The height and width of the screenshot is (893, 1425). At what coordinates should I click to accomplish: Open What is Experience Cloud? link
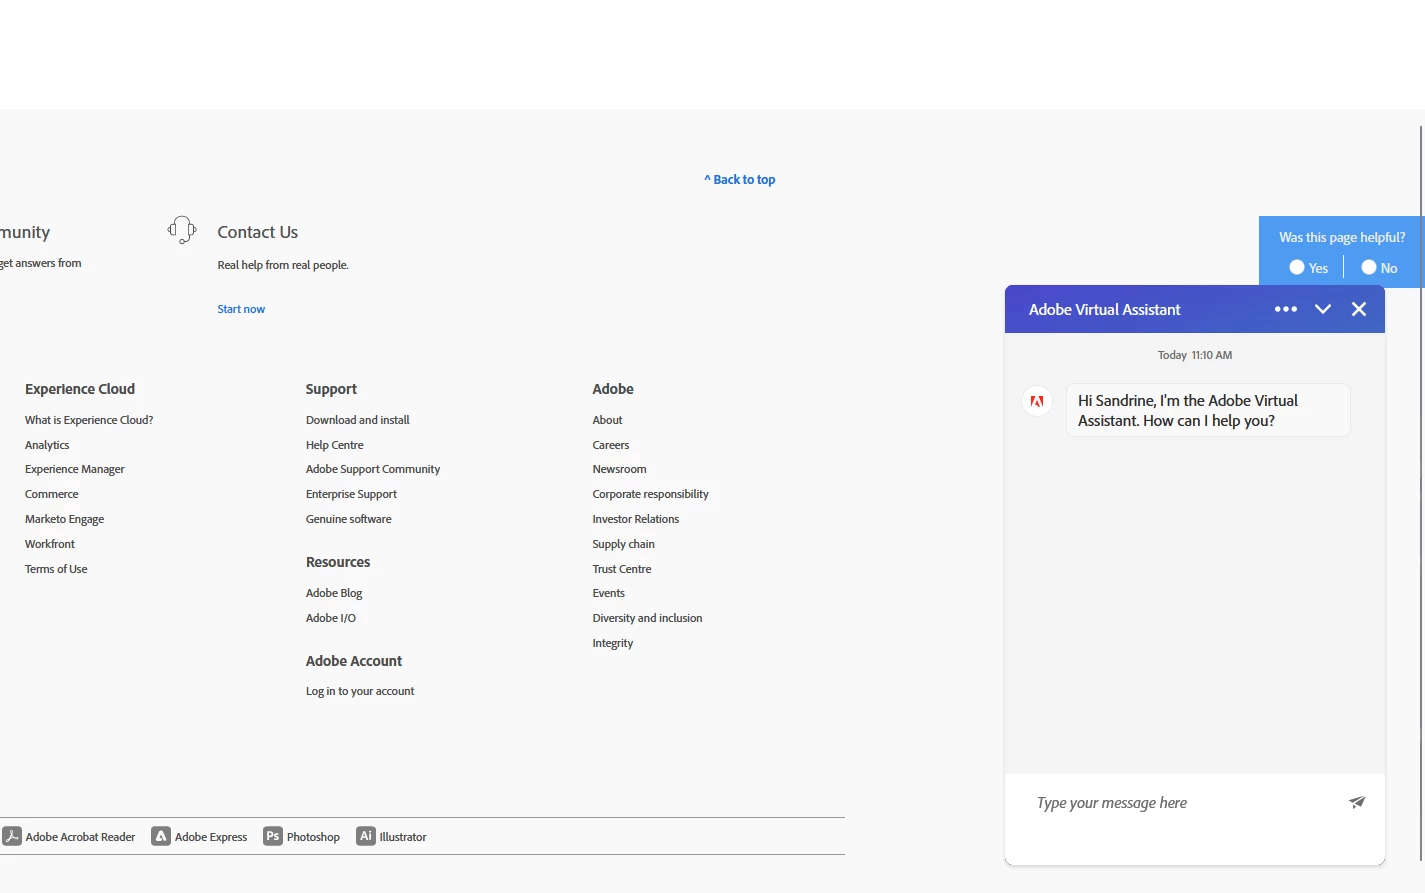(89, 420)
